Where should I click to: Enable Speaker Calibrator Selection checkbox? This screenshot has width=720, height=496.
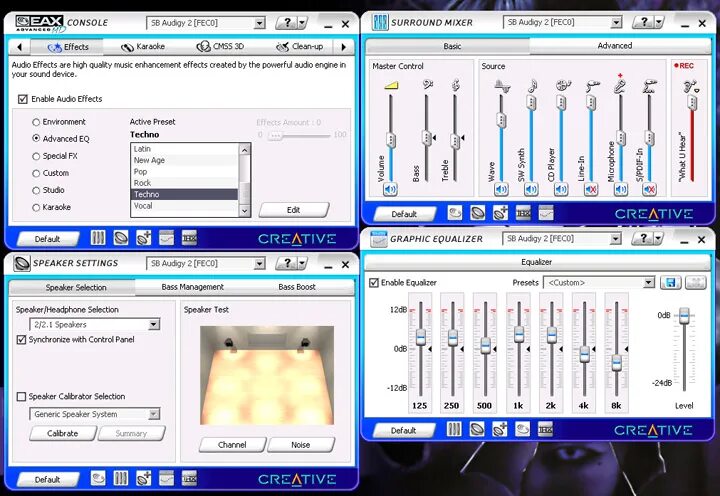[x=21, y=396]
